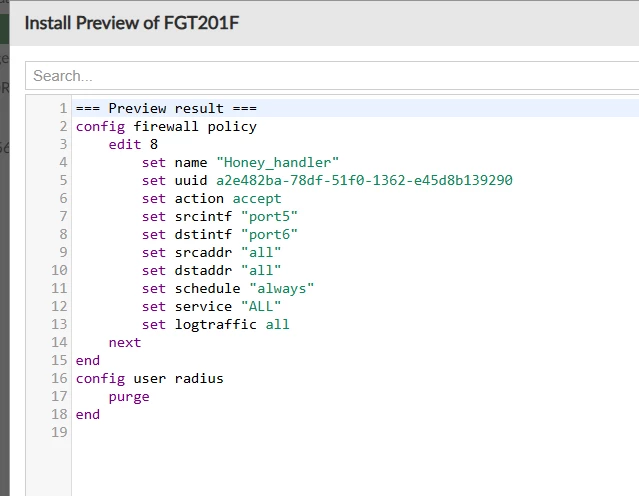The height and width of the screenshot is (496, 639).
Task: Click the next keyword on line 14
Action: 125,342
